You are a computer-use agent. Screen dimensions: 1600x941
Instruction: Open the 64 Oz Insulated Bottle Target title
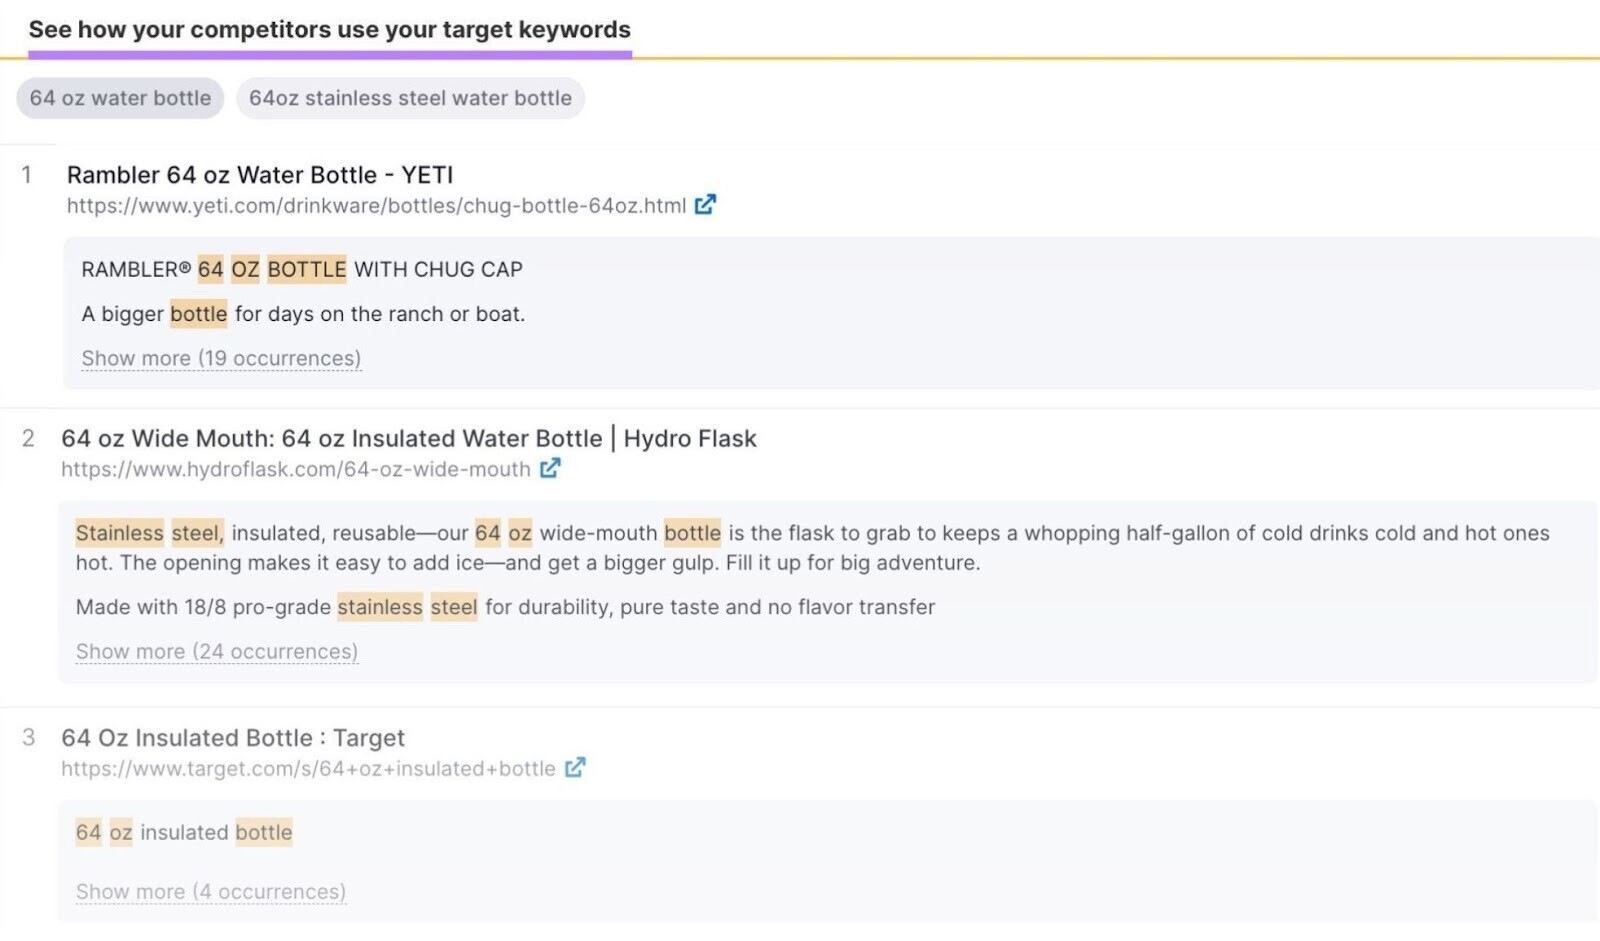pyautogui.click(x=233, y=737)
